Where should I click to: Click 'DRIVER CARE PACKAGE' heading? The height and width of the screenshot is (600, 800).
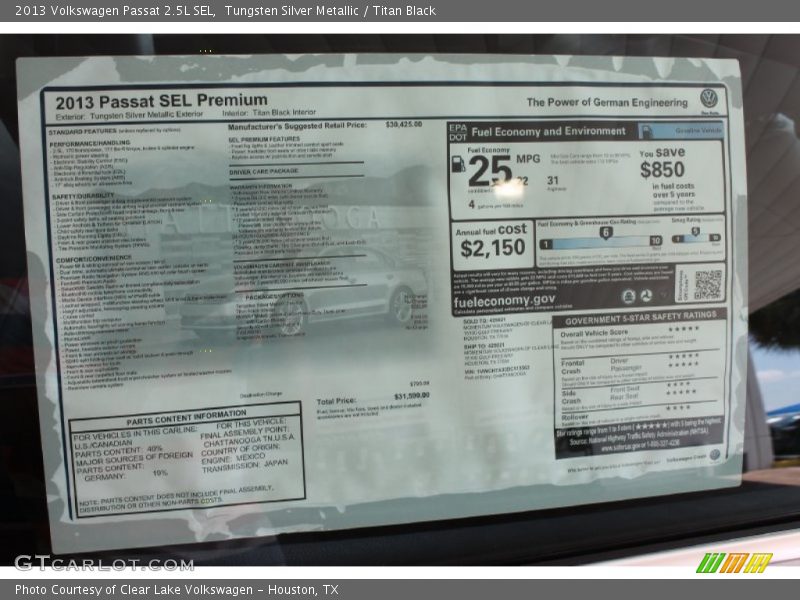[264, 171]
